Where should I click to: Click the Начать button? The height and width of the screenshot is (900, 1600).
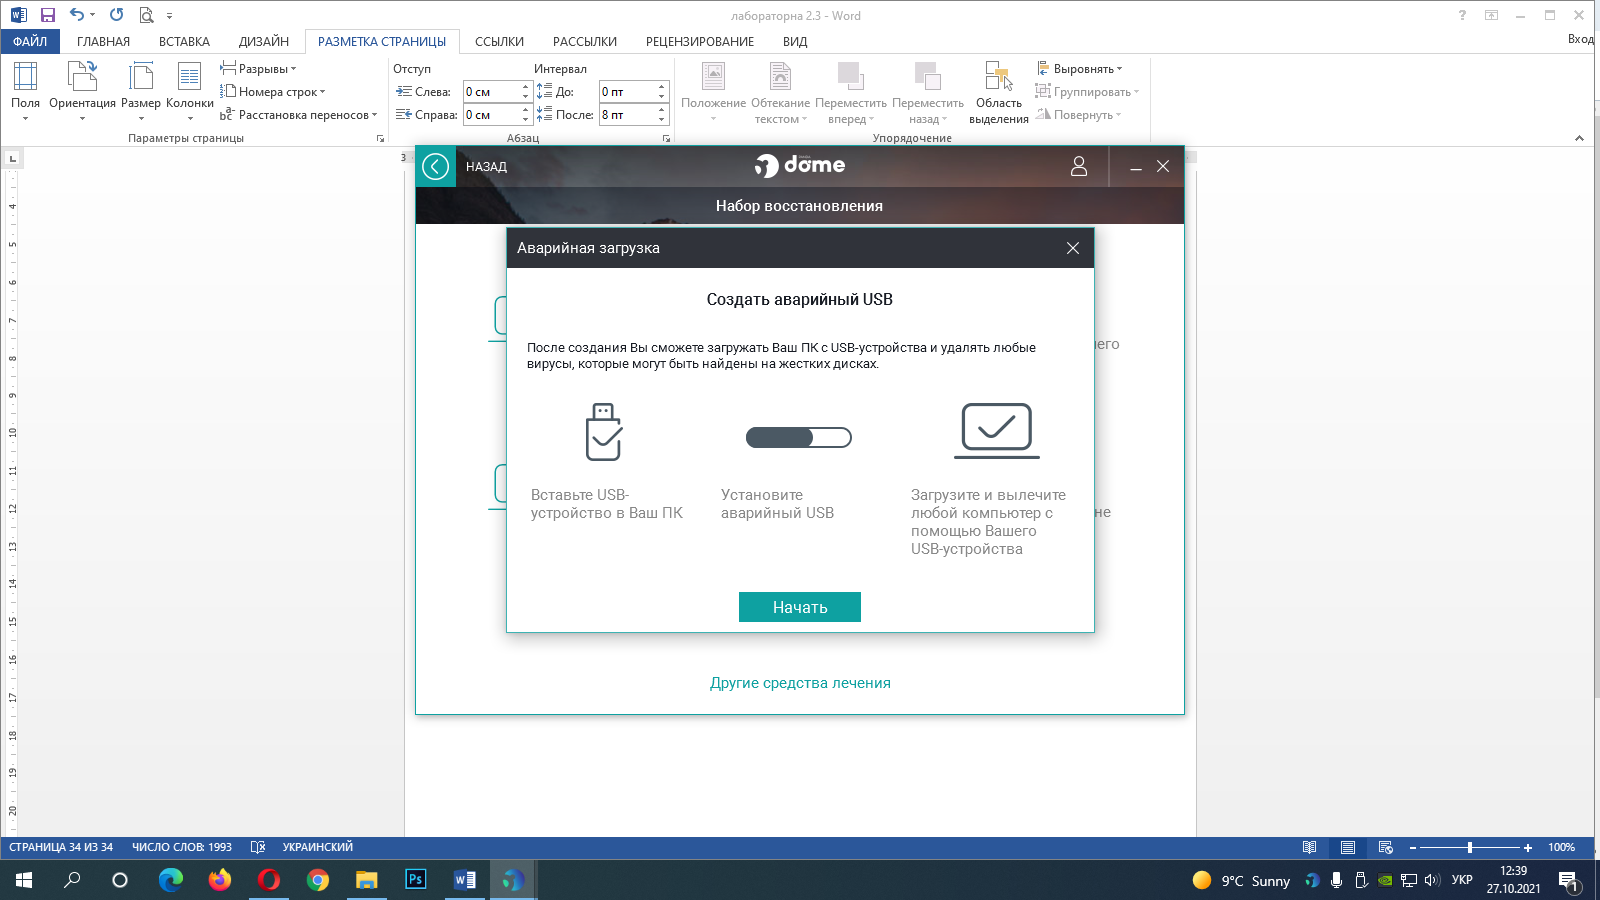click(800, 607)
